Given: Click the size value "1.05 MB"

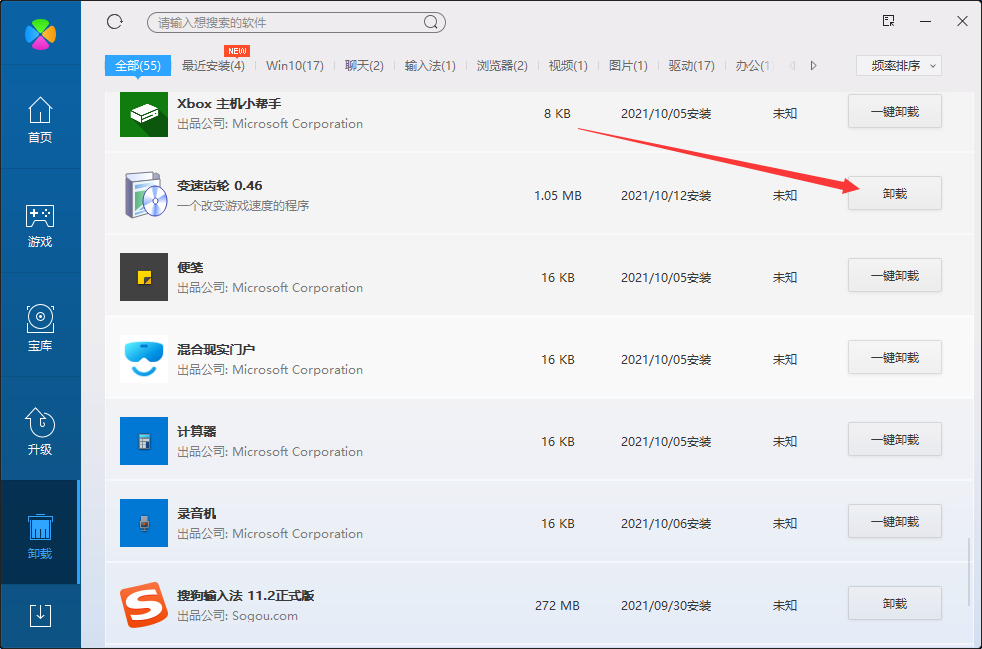Looking at the screenshot, I should coord(558,195).
